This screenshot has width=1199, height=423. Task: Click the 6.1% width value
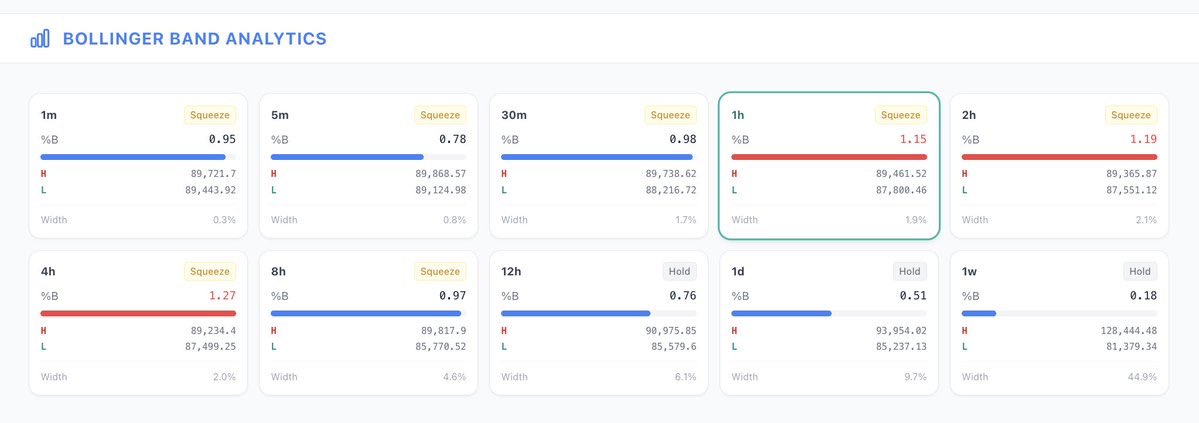[x=685, y=376]
